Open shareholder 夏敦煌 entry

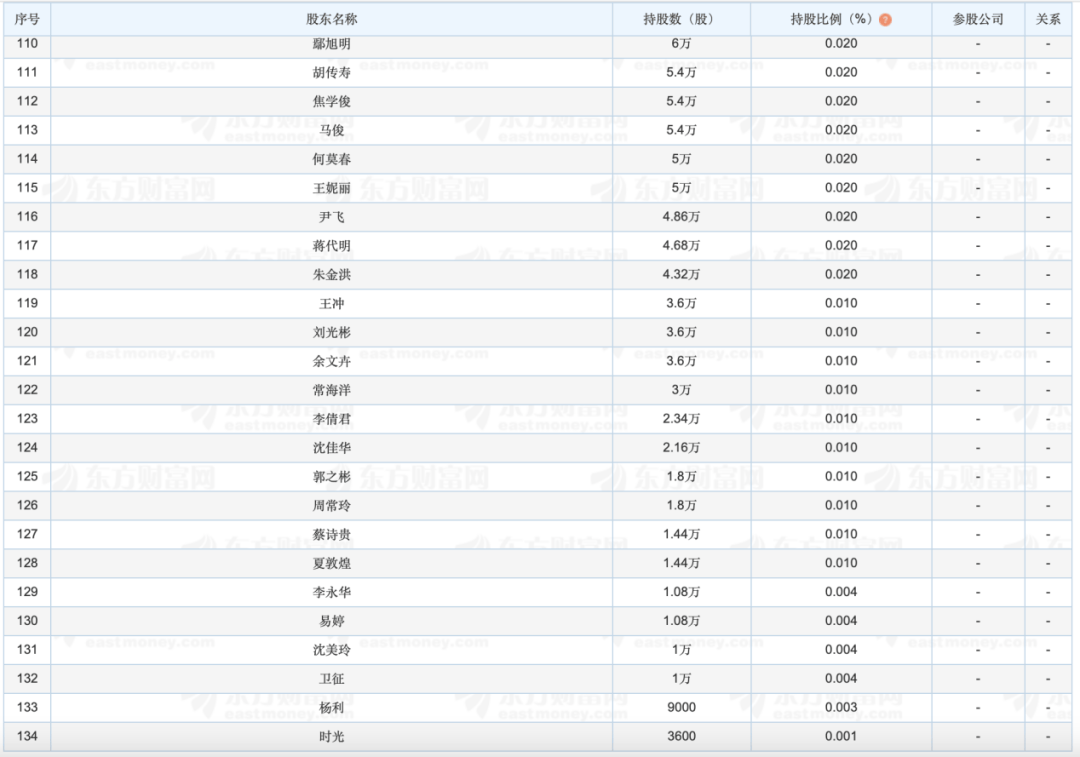tap(331, 563)
